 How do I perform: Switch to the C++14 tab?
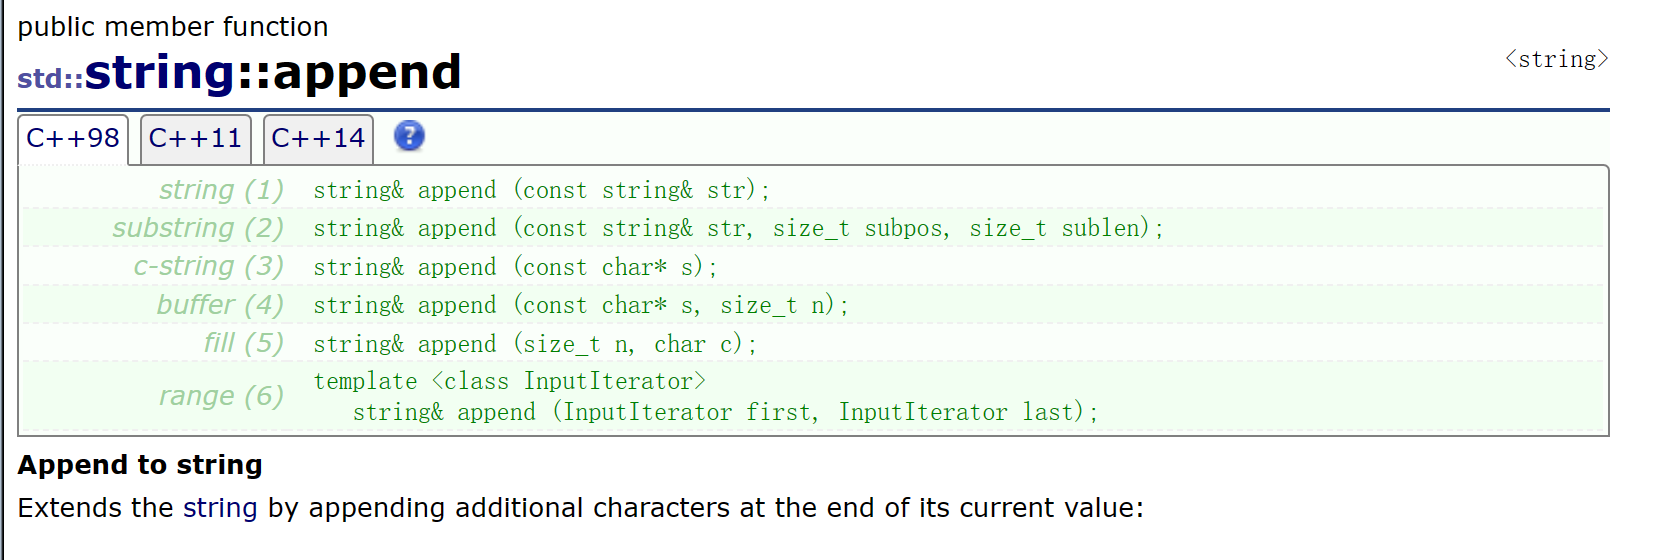318,139
